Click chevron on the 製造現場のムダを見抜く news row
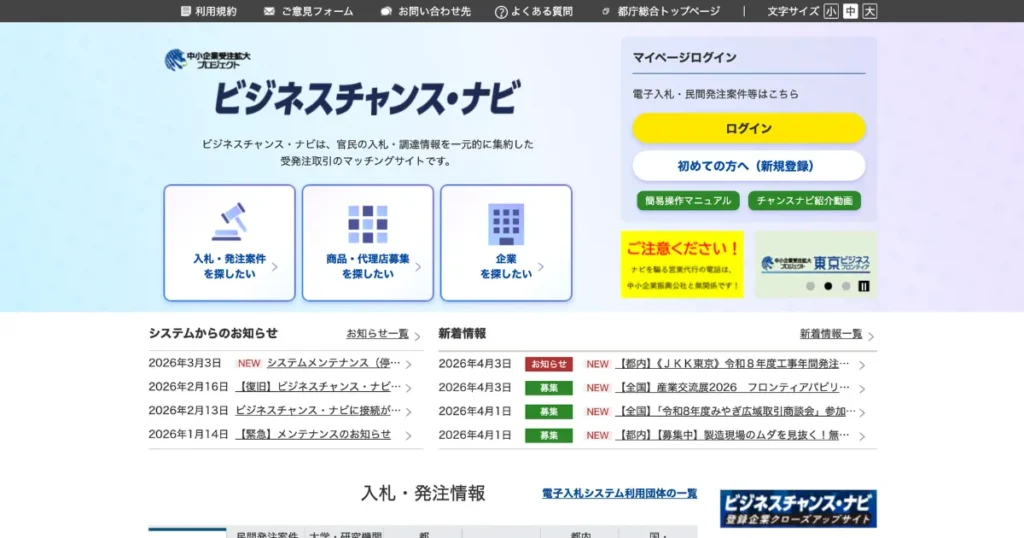1024x538 pixels. pyautogui.click(x=862, y=436)
